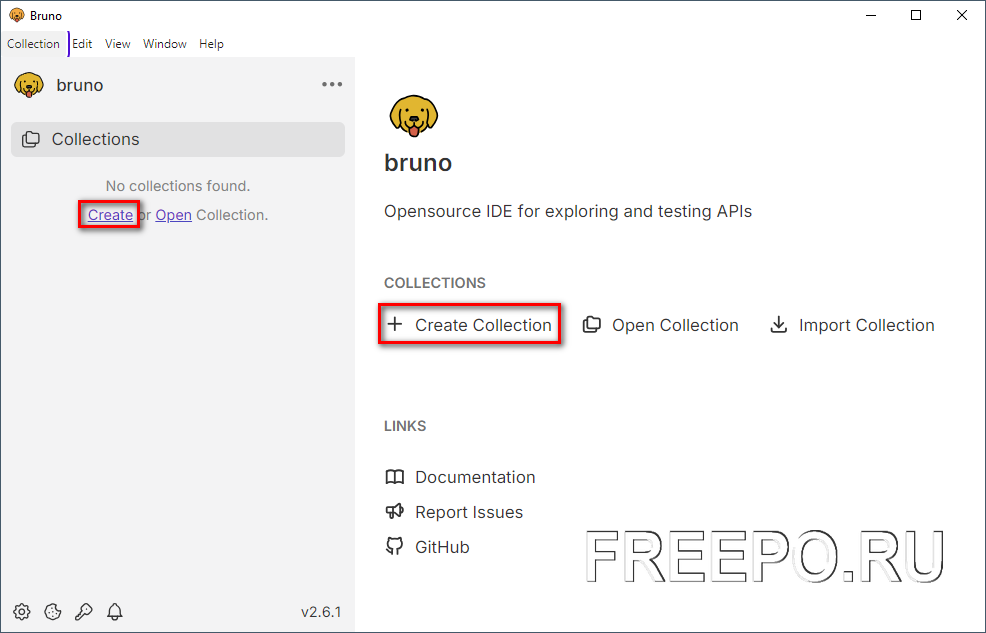Open Preferences via the gear icon
The height and width of the screenshot is (633, 986).
pos(22,612)
